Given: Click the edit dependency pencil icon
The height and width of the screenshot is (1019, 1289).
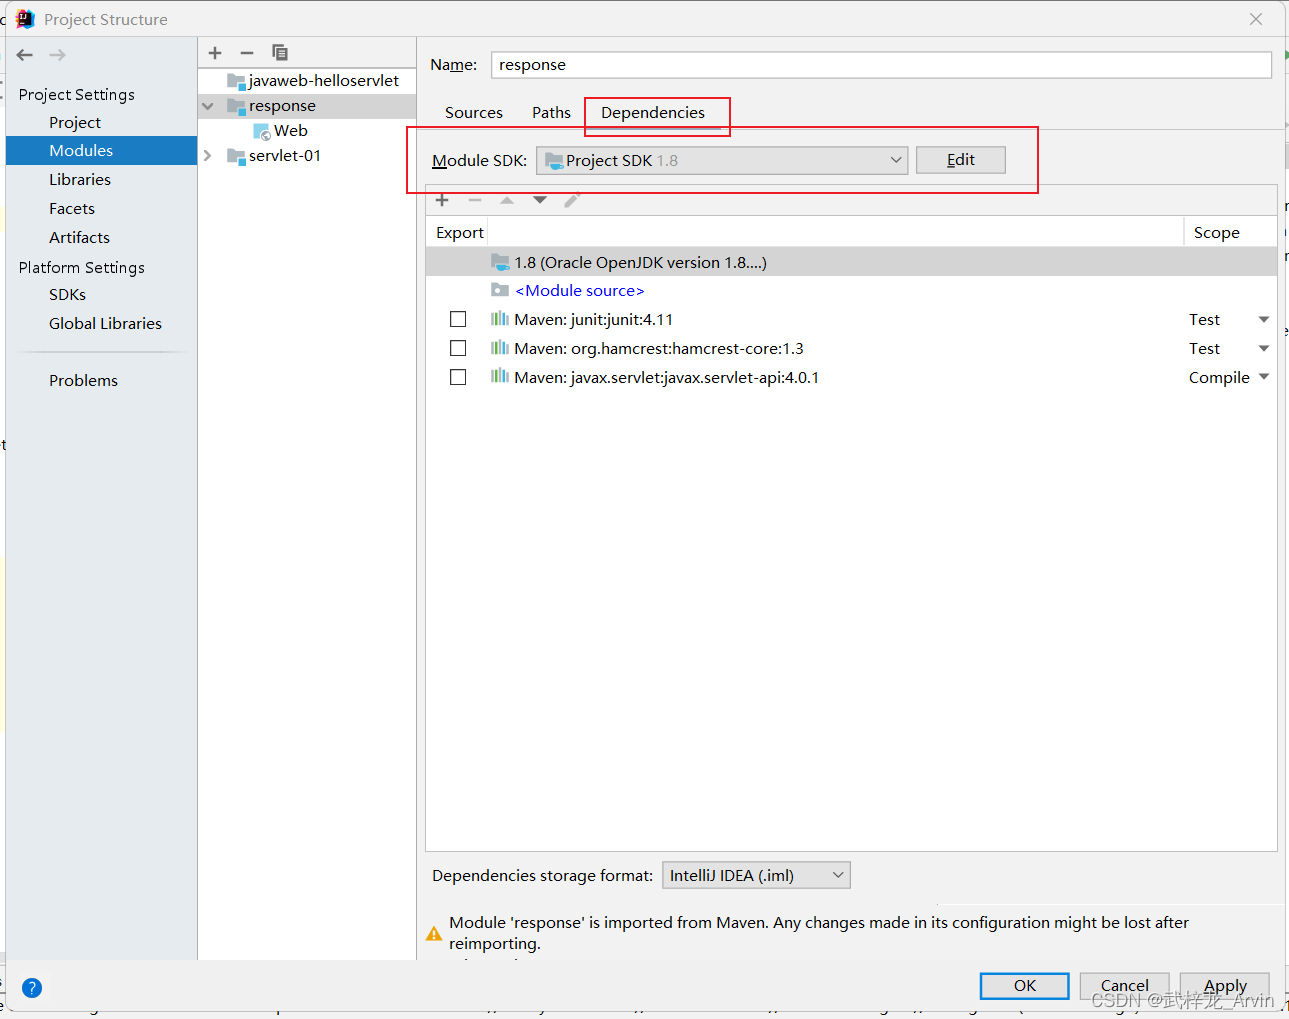Looking at the screenshot, I should pos(572,200).
